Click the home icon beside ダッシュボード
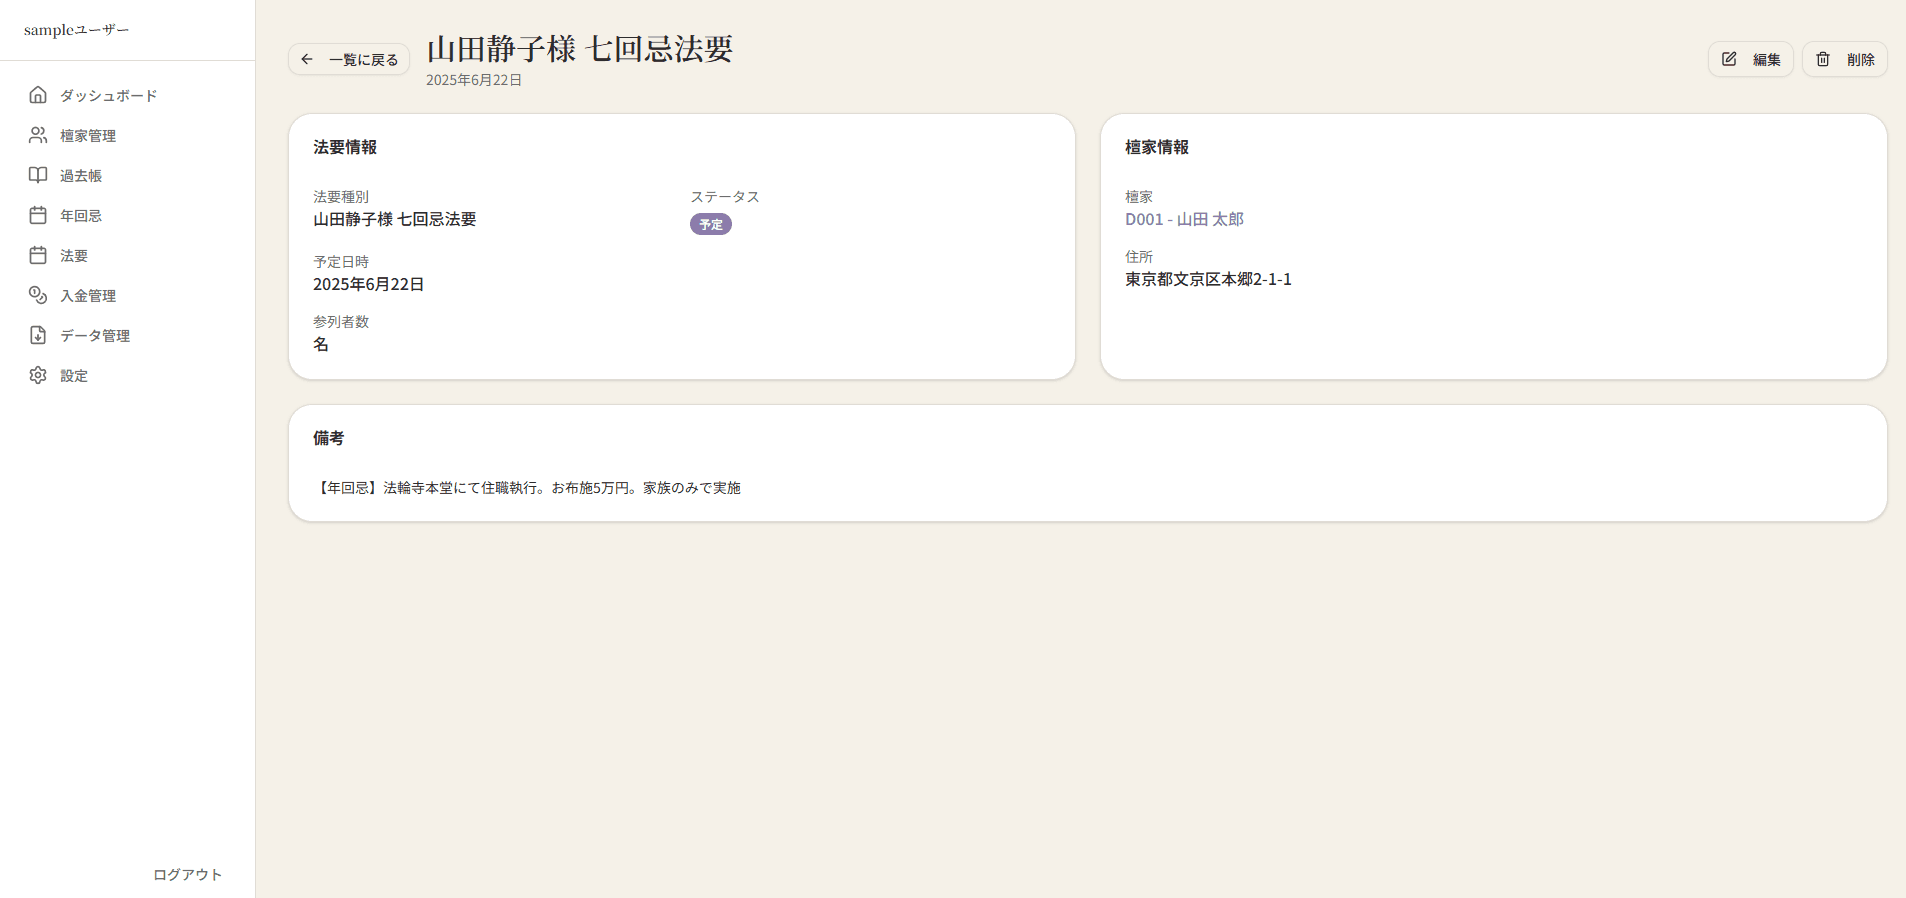 click(38, 95)
